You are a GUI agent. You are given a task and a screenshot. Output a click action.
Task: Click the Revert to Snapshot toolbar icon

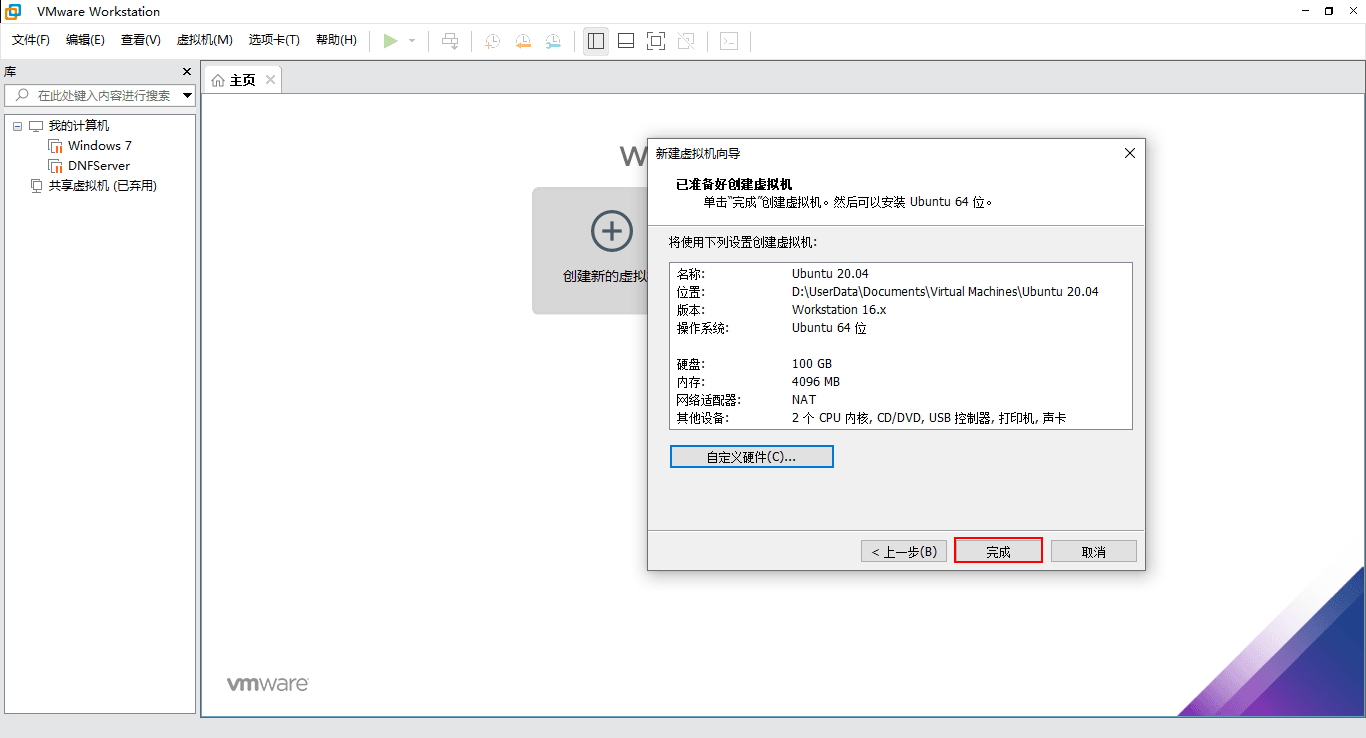pos(523,41)
